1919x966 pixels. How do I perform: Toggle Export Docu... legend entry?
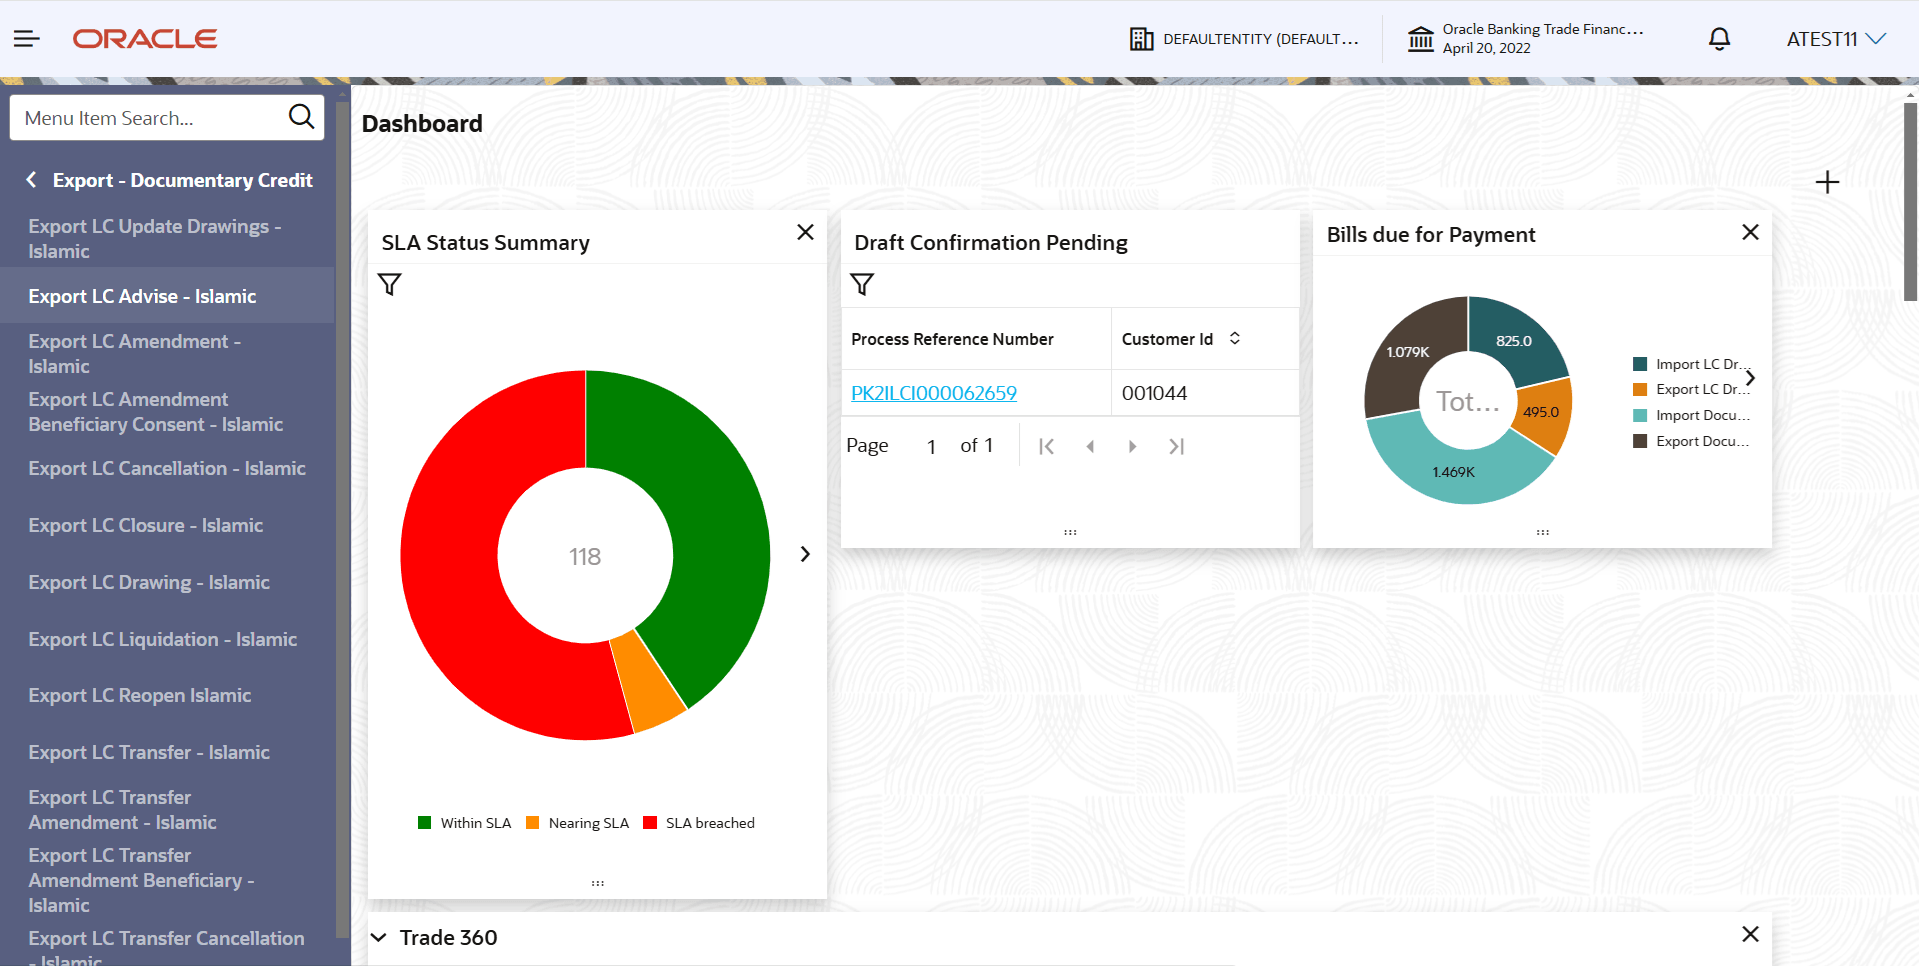(x=1691, y=441)
